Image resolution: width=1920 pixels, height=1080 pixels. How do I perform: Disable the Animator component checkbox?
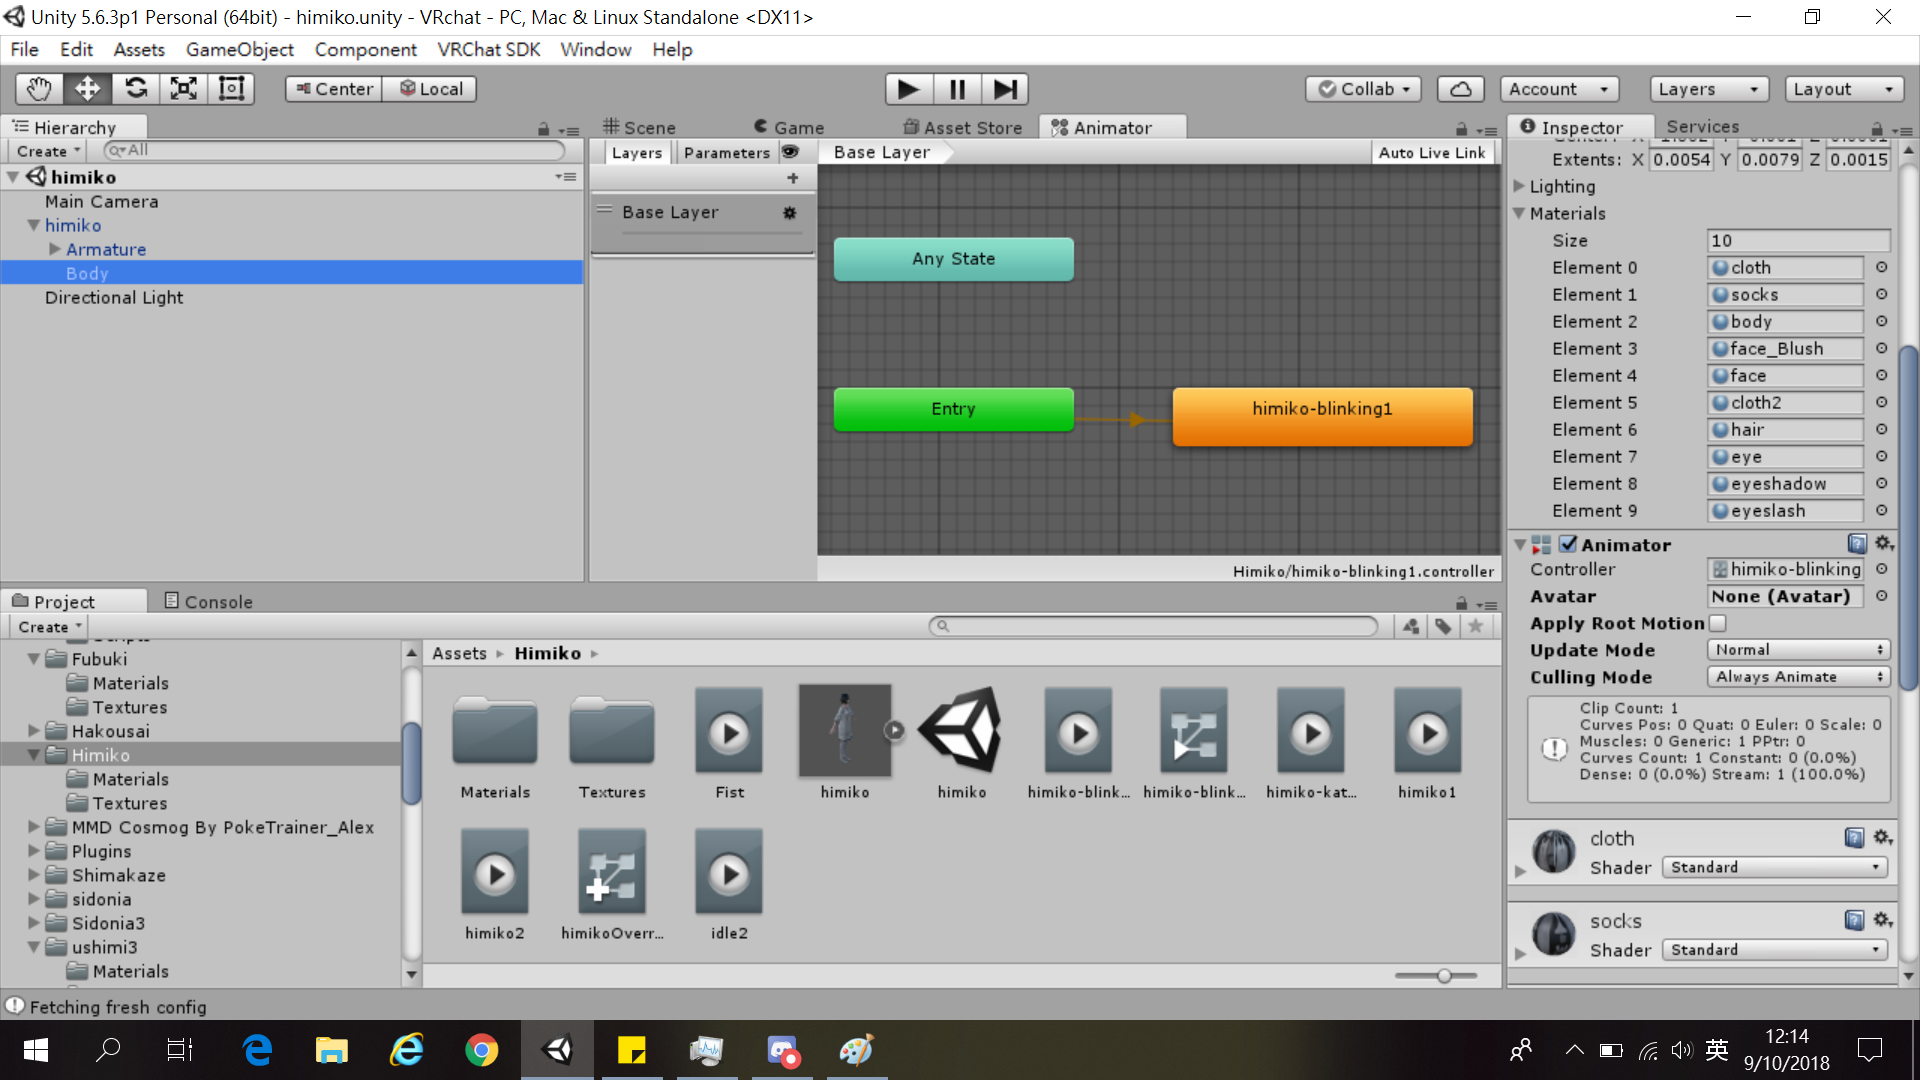click(x=1568, y=544)
